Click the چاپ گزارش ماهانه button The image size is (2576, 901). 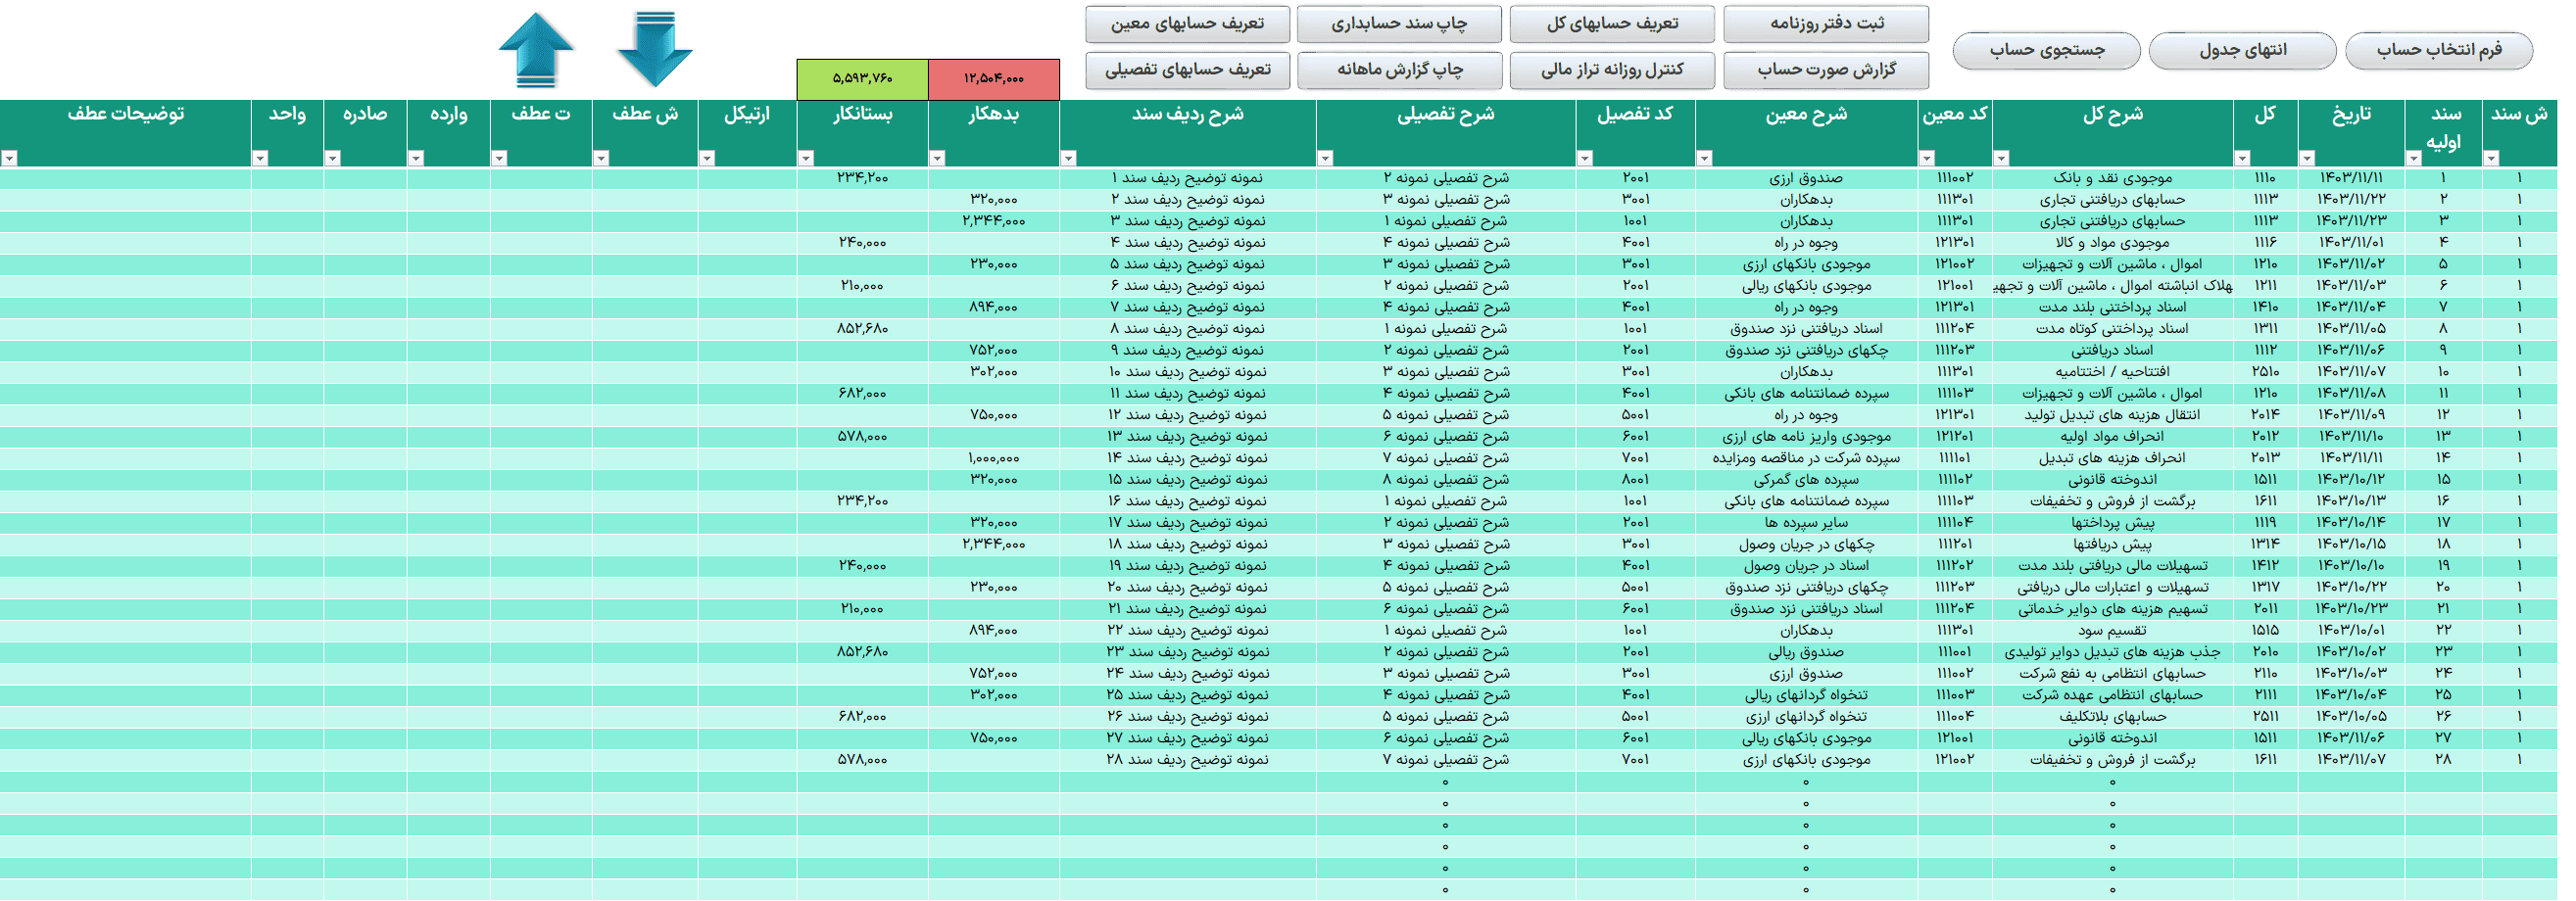click(1400, 70)
